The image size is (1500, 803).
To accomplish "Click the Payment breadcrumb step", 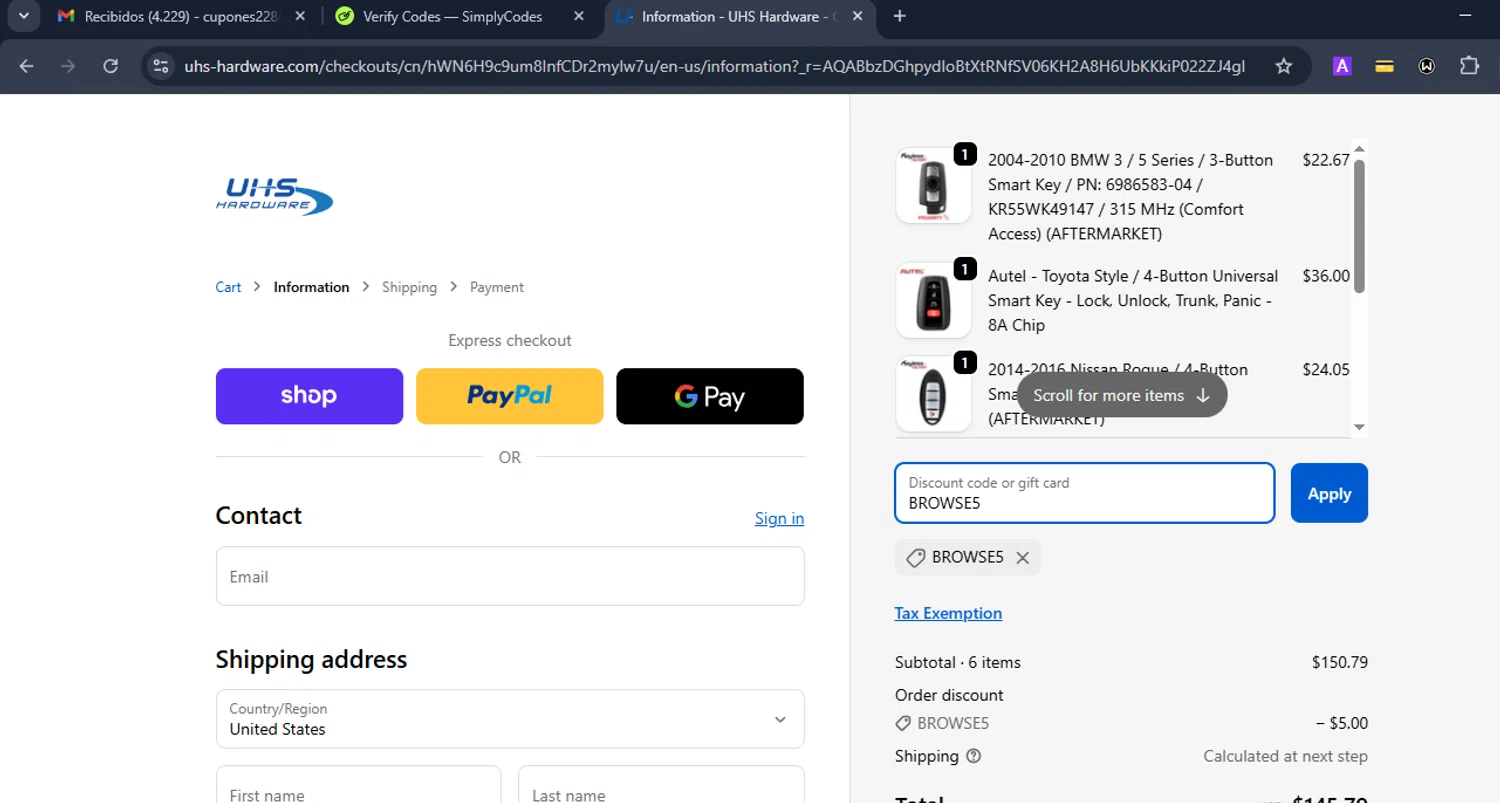I will click(497, 287).
